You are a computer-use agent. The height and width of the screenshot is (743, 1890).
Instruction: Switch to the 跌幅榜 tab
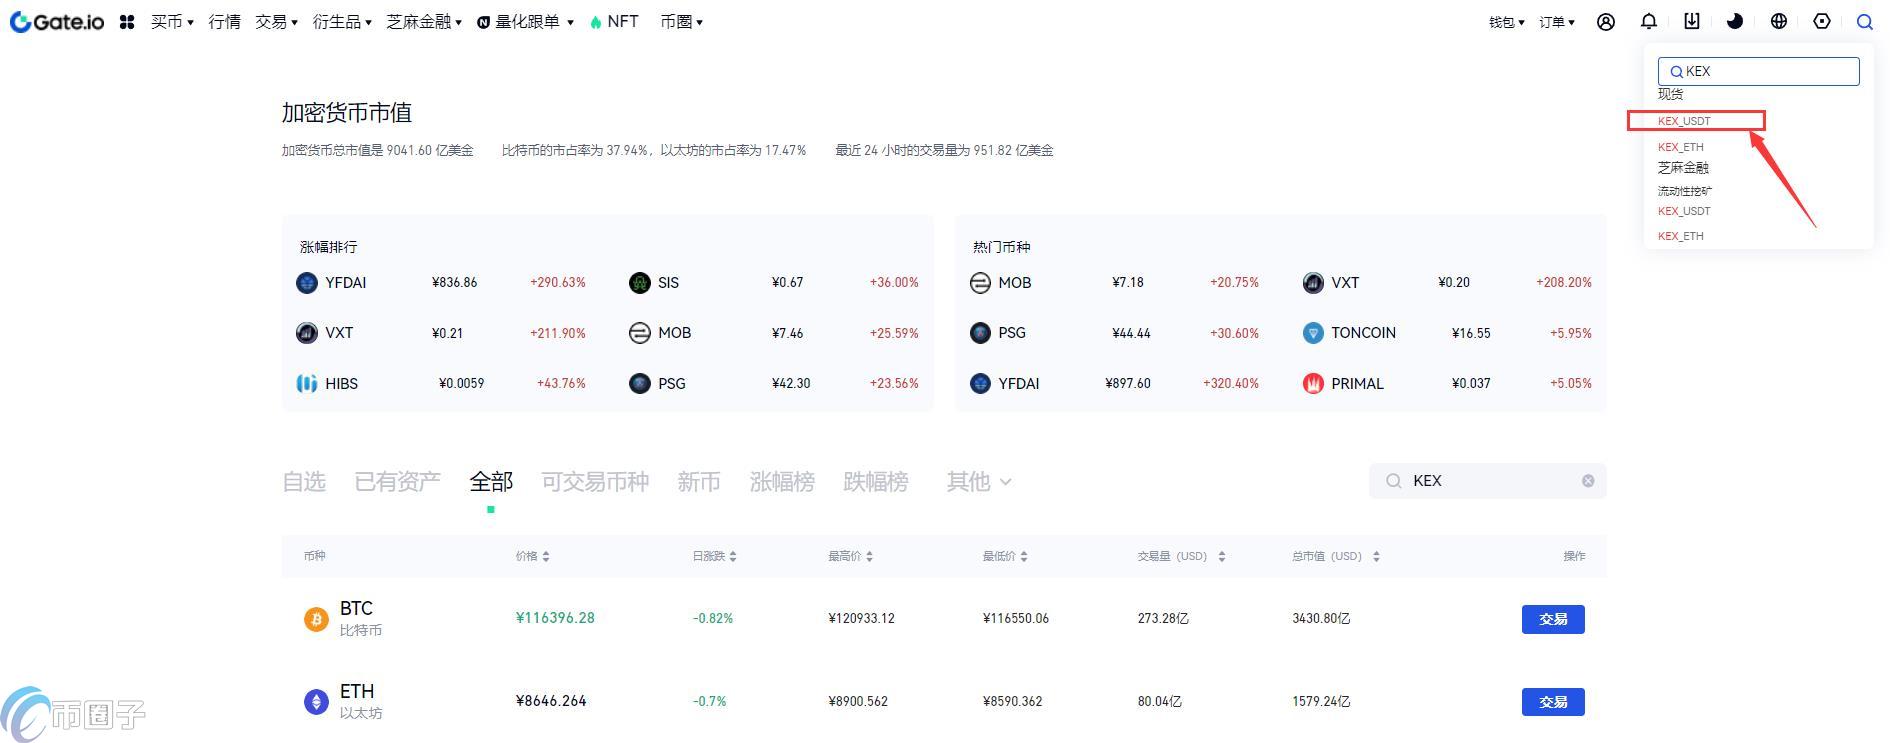tap(876, 482)
